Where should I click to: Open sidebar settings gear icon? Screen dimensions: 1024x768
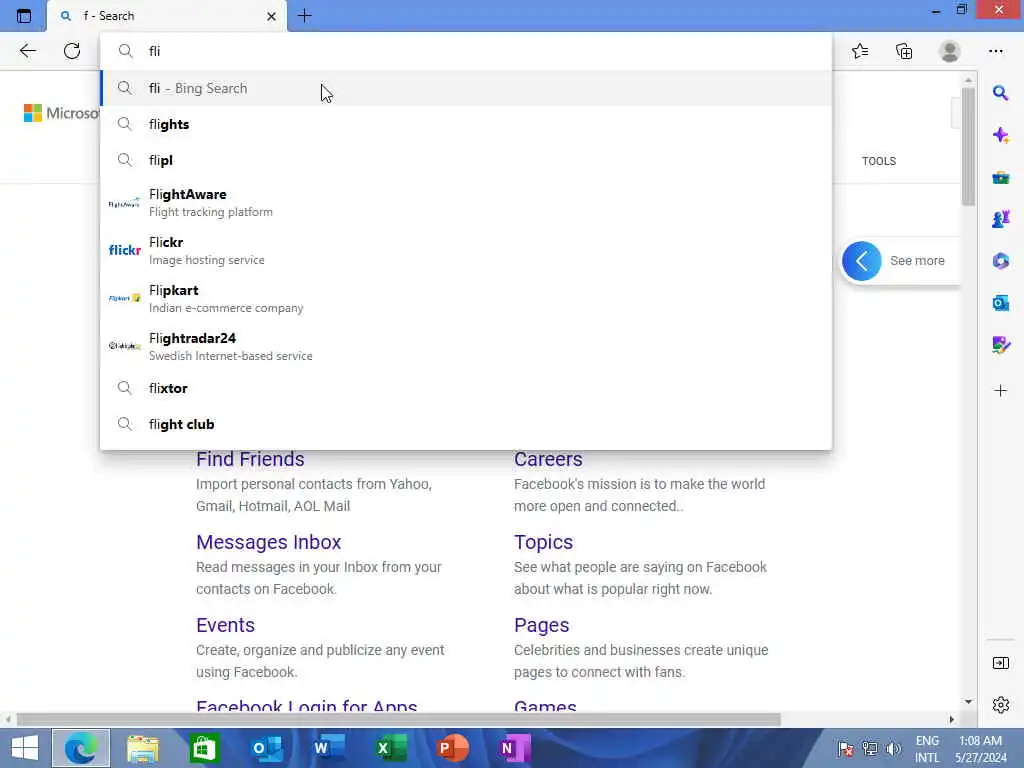pyautogui.click(x=1000, y=705)
